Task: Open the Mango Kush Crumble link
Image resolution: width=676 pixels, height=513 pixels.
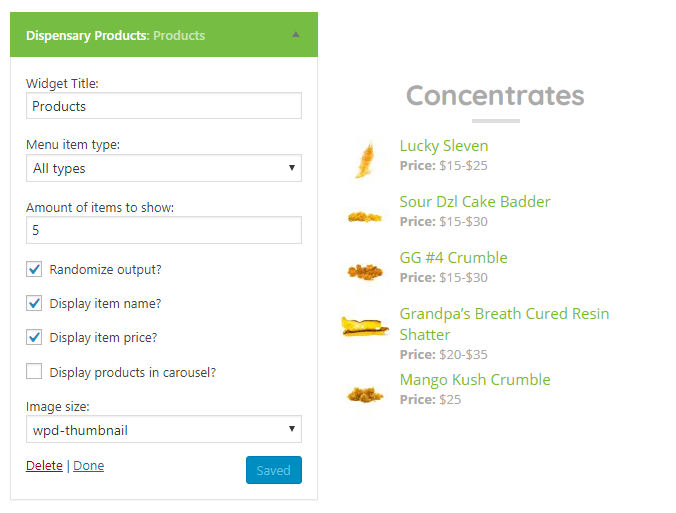Action: click(x=475, y=380)
